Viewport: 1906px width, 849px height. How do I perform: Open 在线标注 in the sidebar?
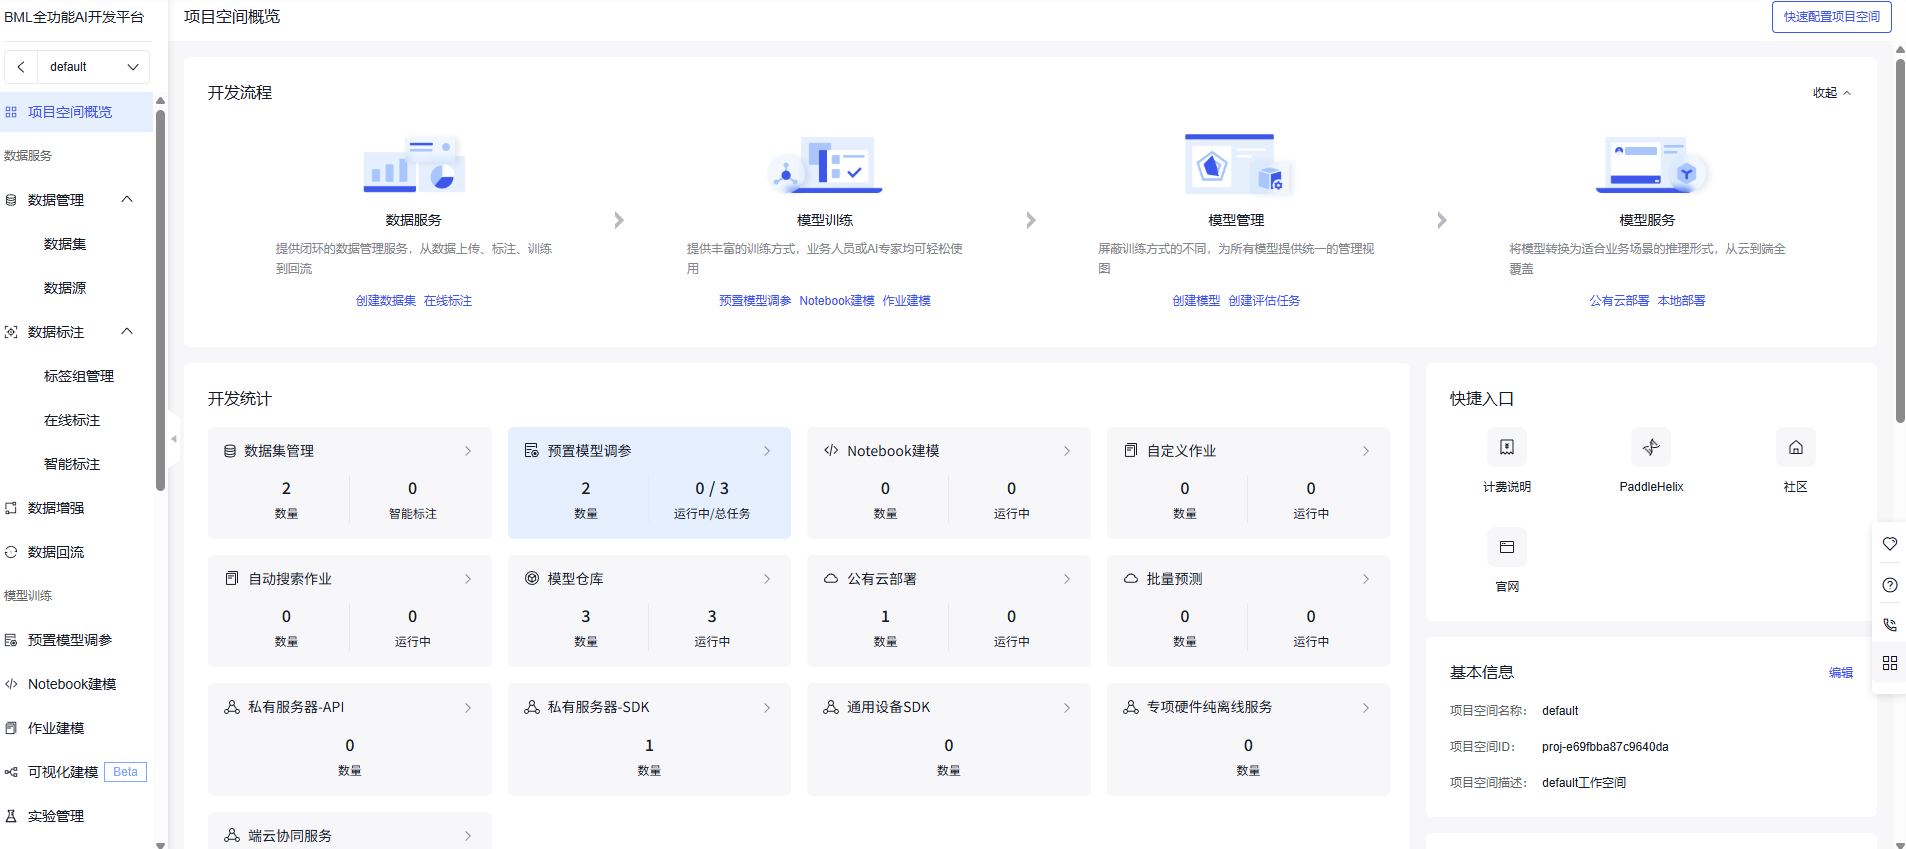coord(72,420)
